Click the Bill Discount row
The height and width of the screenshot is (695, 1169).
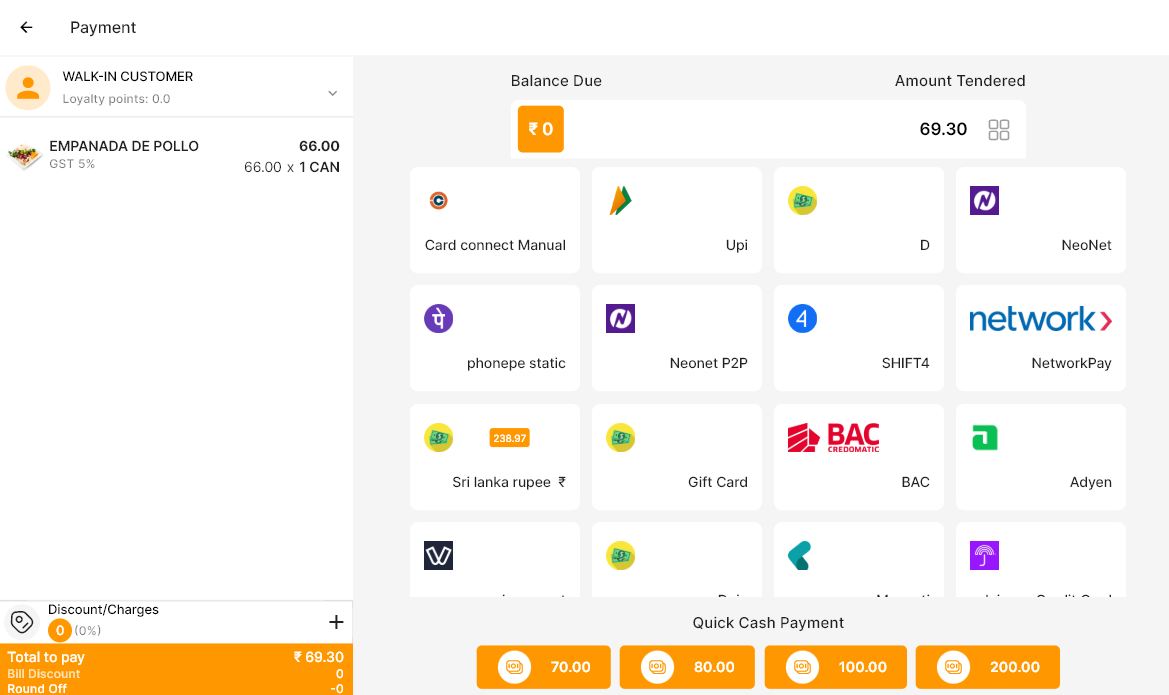(x=176, y=674)
